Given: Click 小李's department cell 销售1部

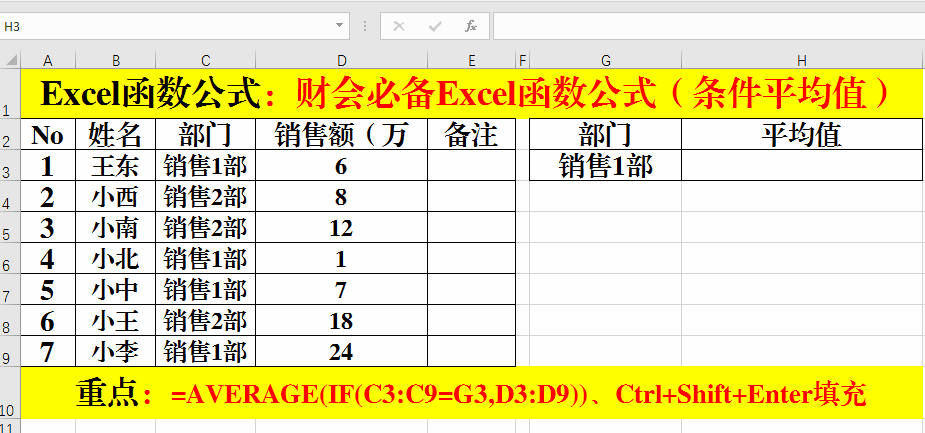Looking at the screenshot, I should pos(205,351).
